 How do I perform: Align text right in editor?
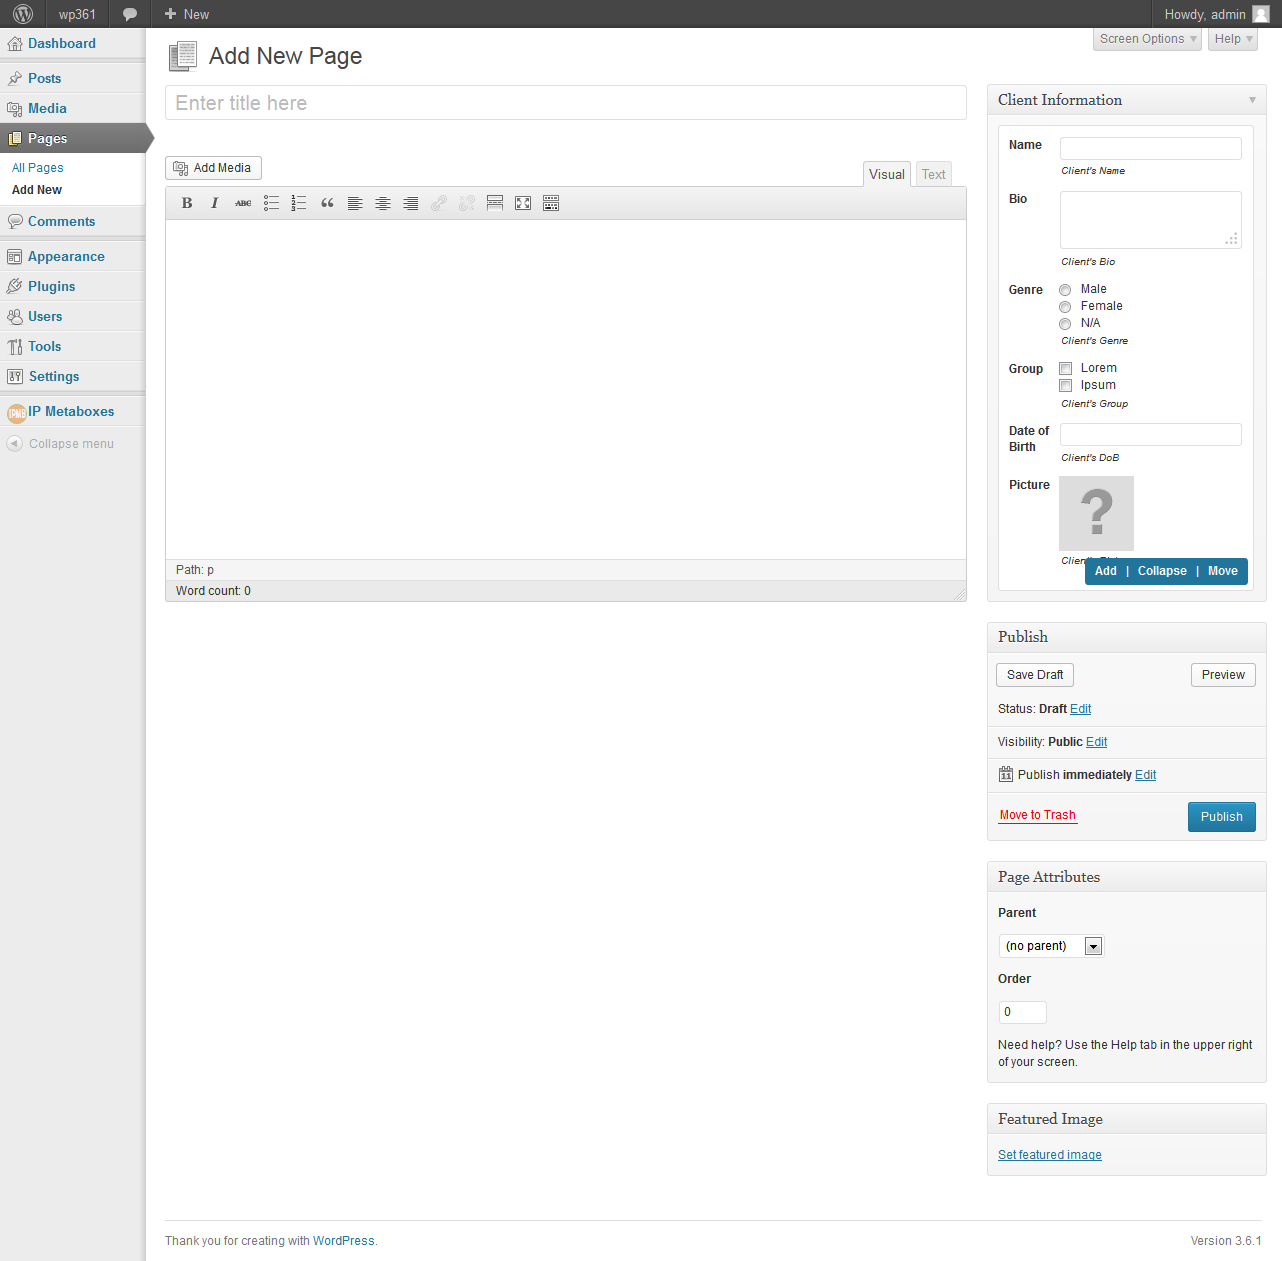point(411,203)
